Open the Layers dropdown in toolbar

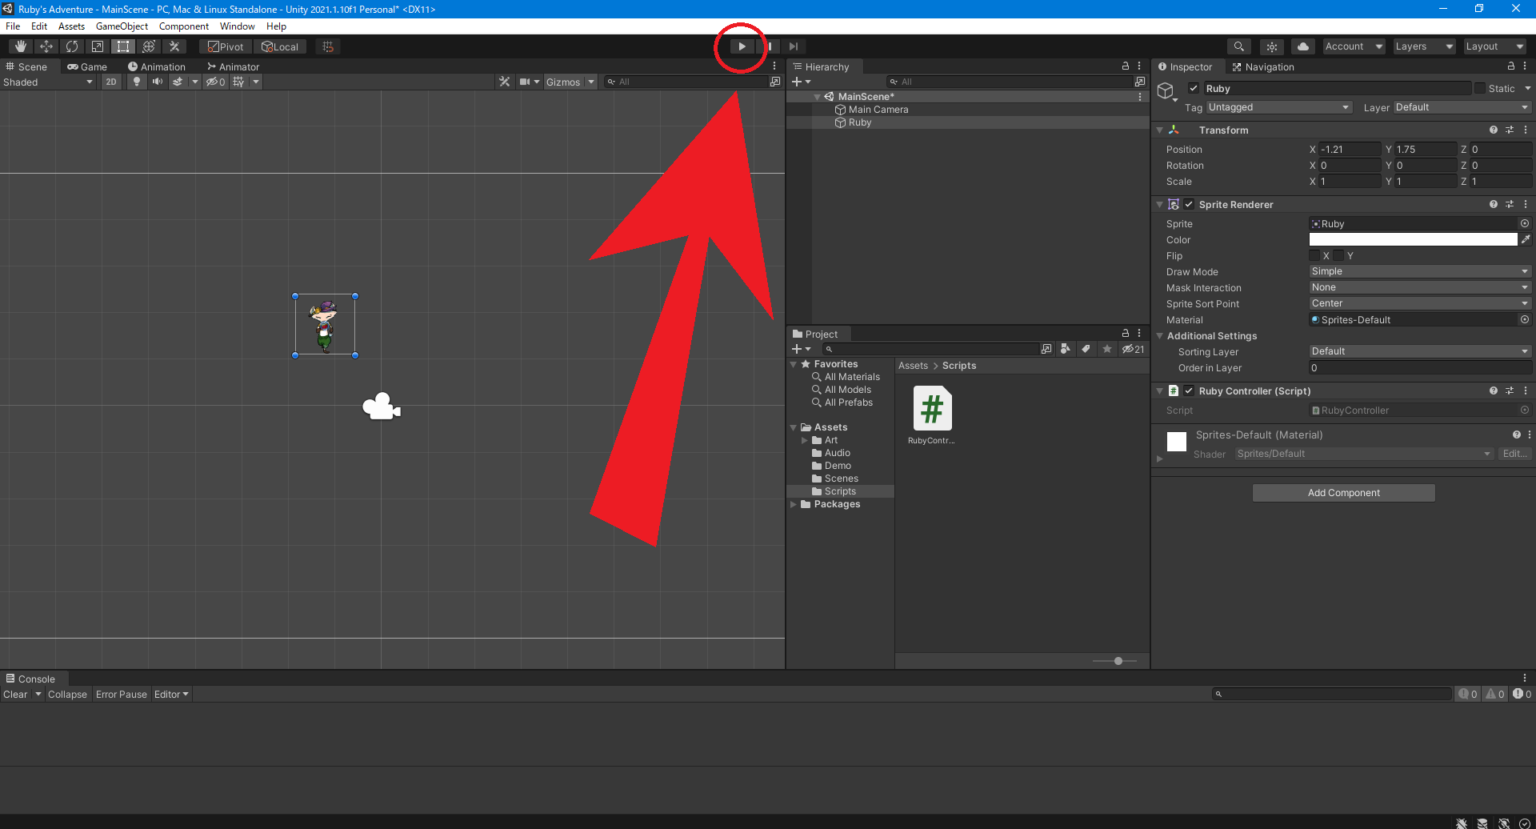(1423, 47)
